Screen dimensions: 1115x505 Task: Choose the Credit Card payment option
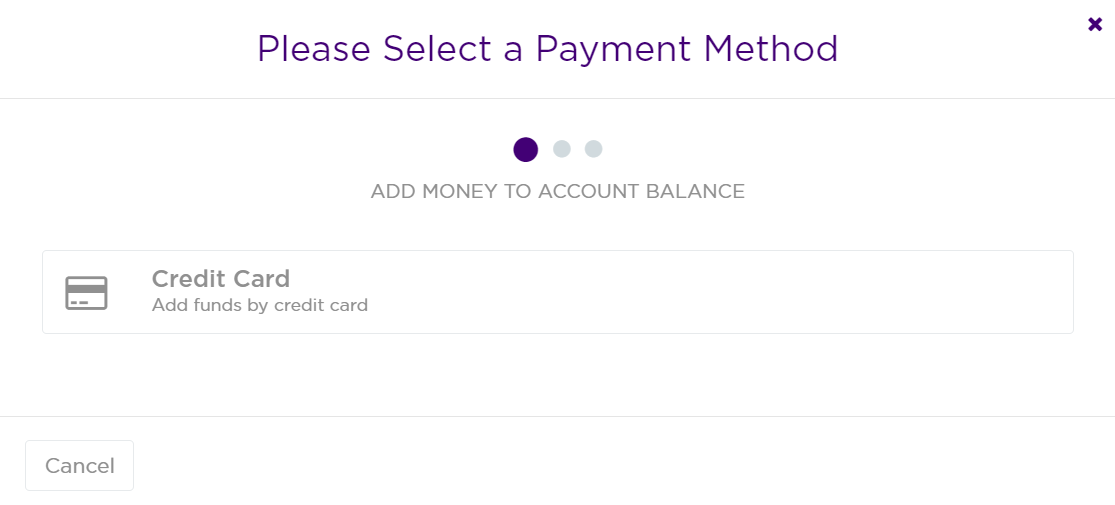pos(557,292)
